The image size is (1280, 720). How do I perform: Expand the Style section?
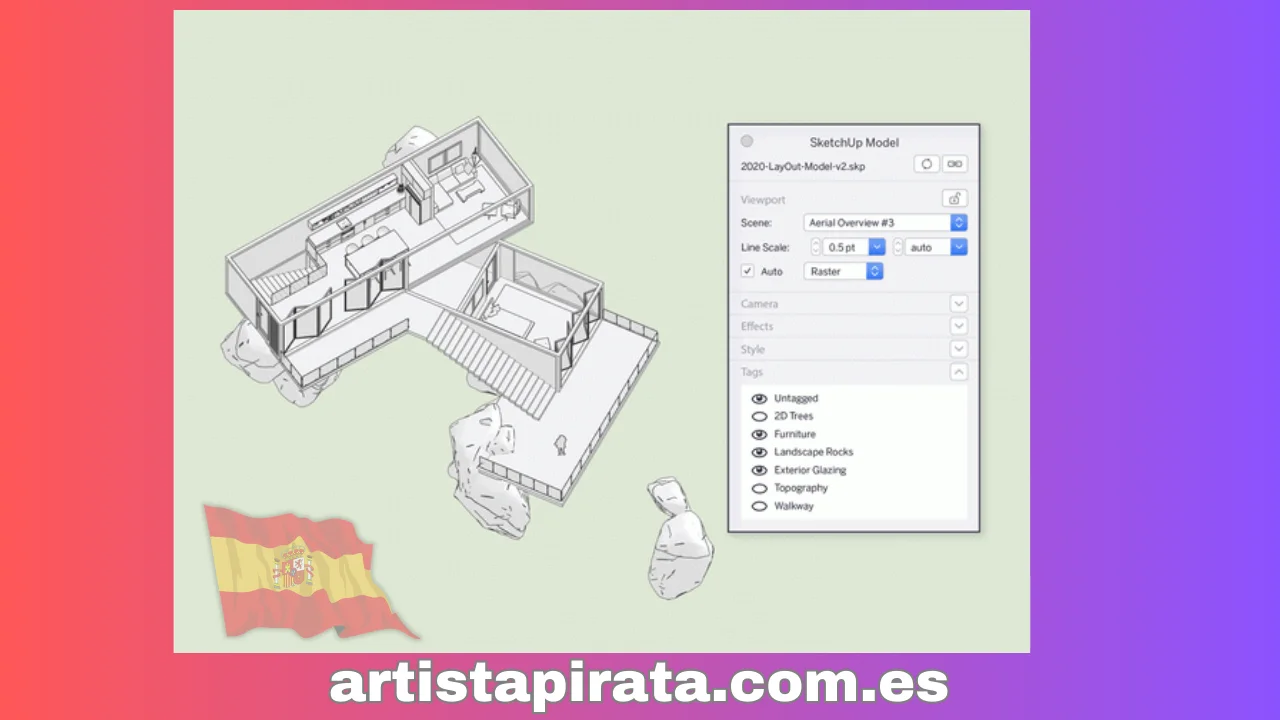click(958, 349)
